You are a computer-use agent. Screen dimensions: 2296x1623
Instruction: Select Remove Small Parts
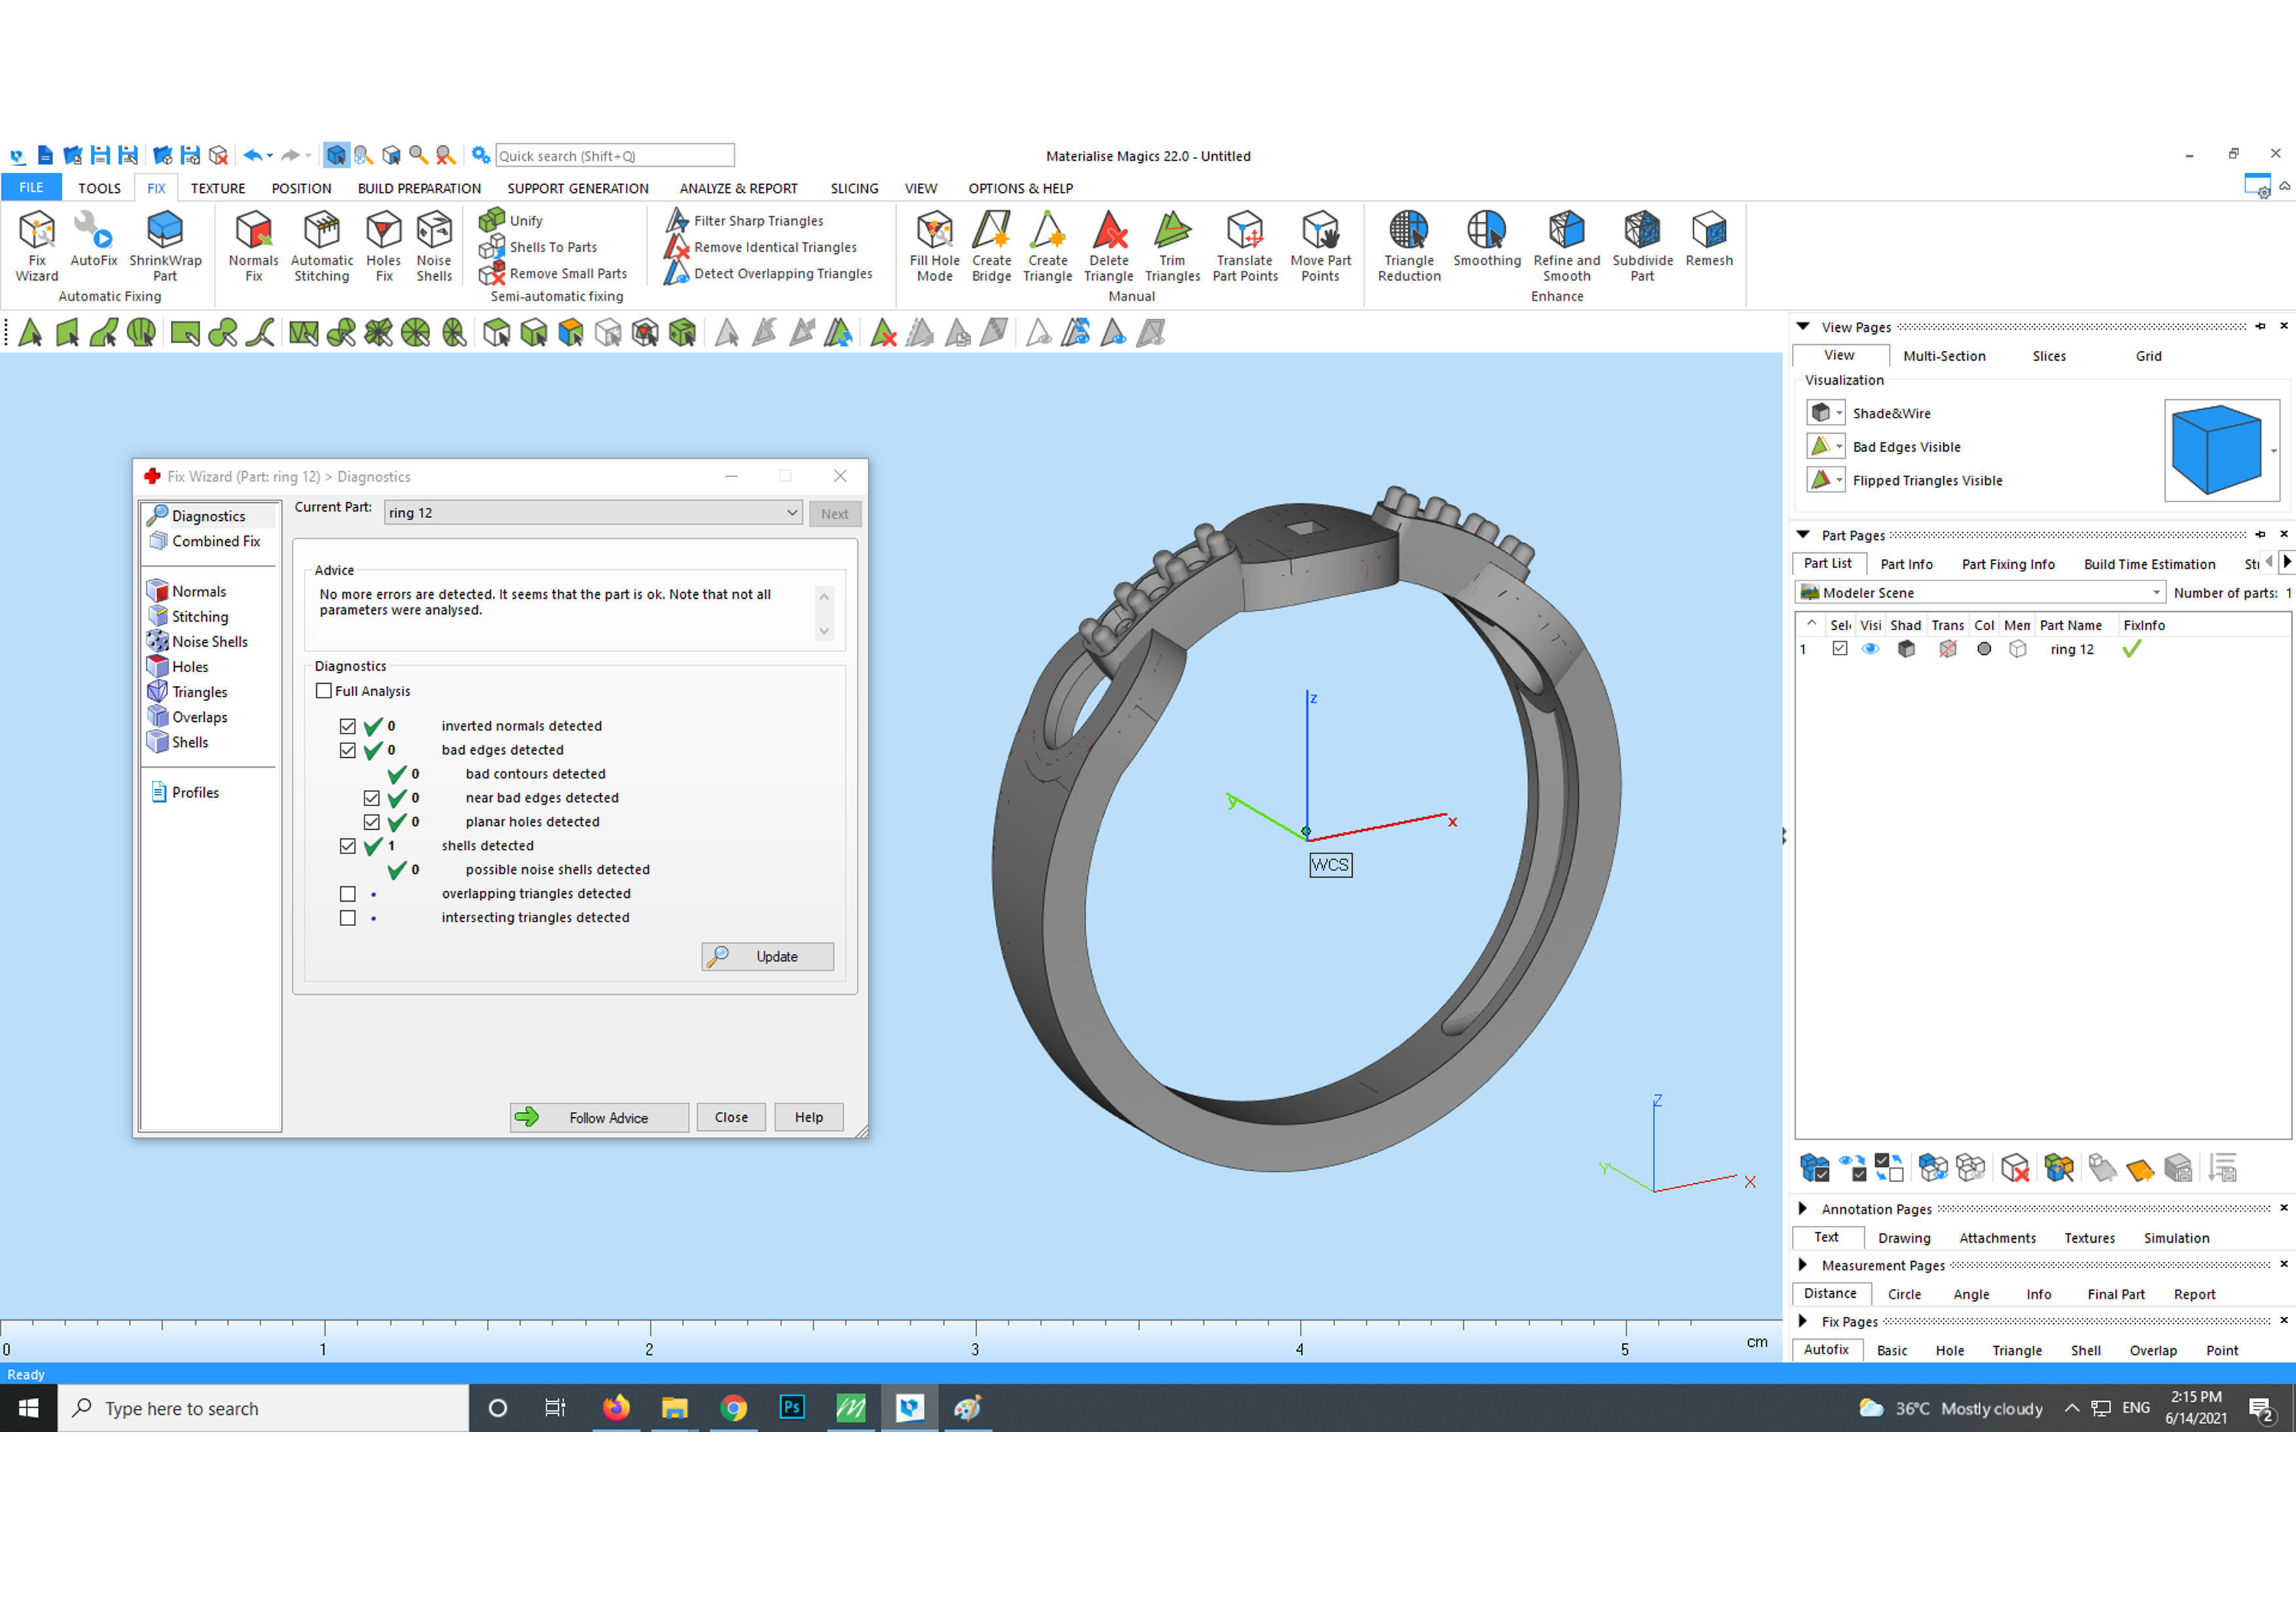pyautogui.click(x=553, y=273)
